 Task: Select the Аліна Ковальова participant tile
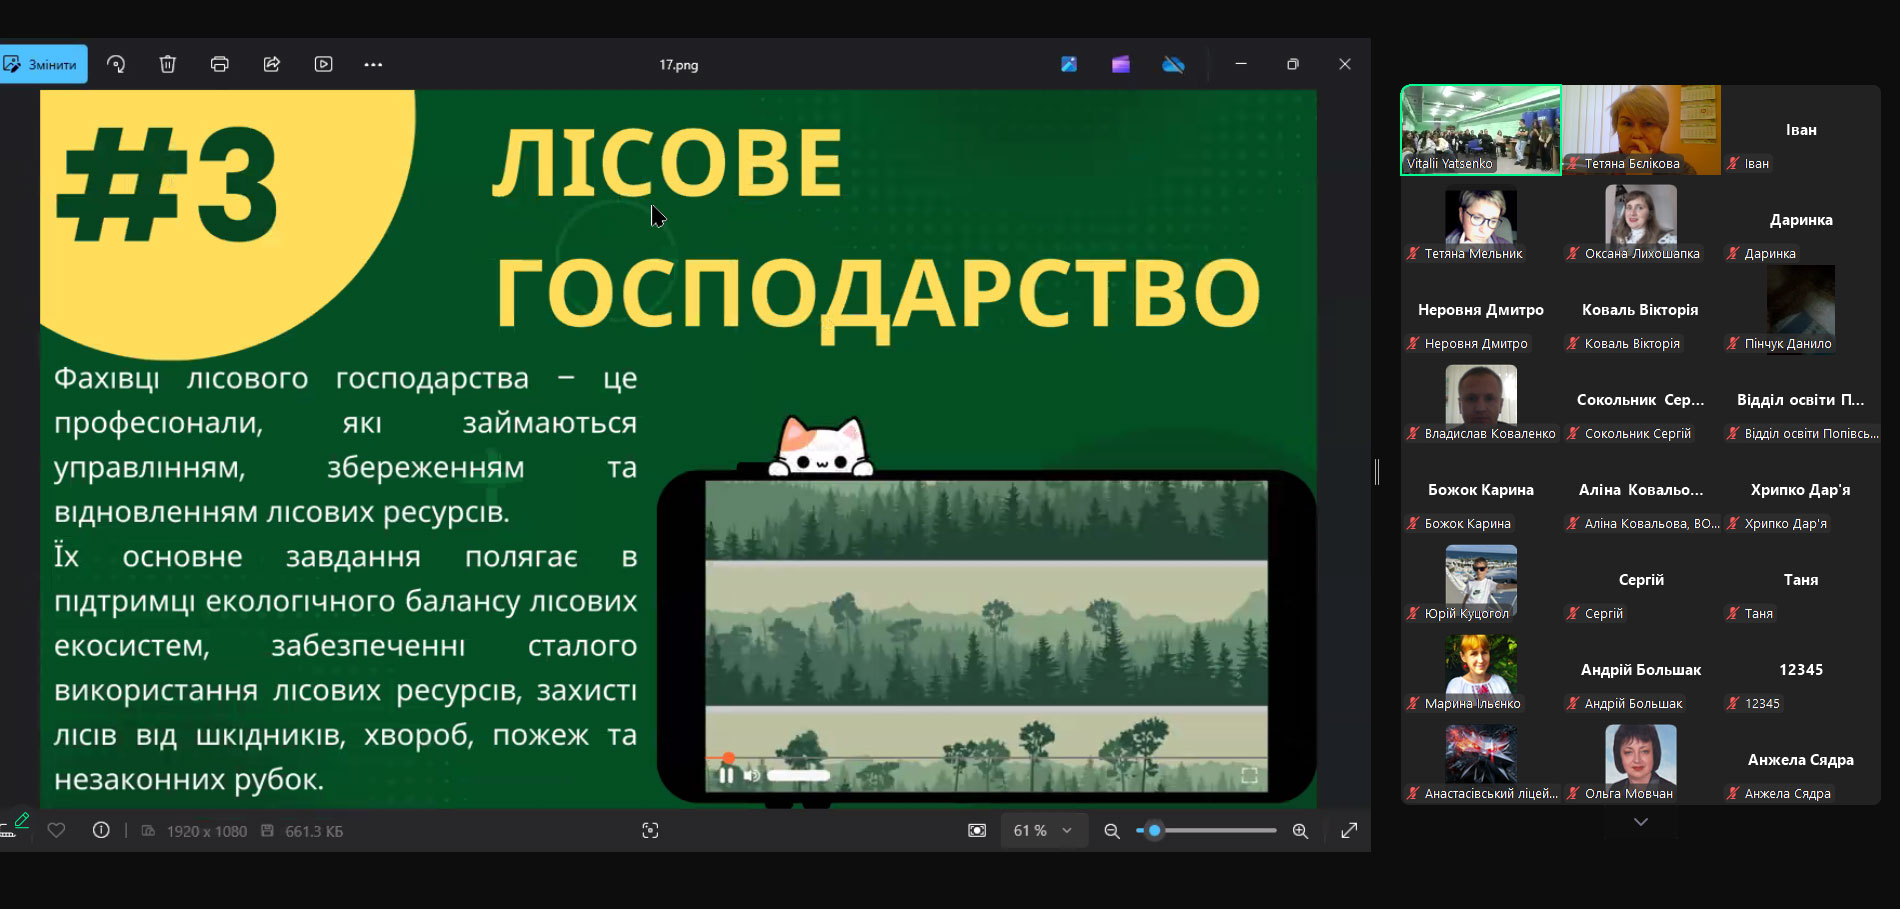point(1641,490)
